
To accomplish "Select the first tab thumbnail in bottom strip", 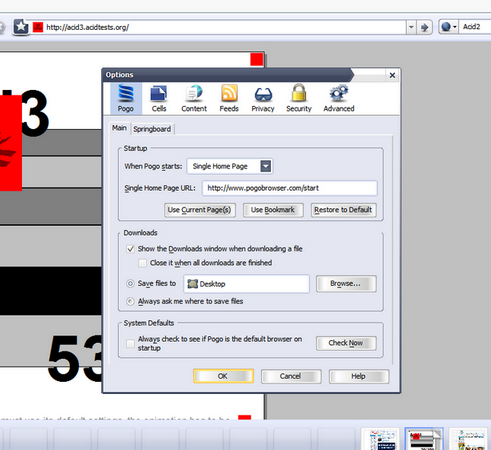I will click(380, 439).
